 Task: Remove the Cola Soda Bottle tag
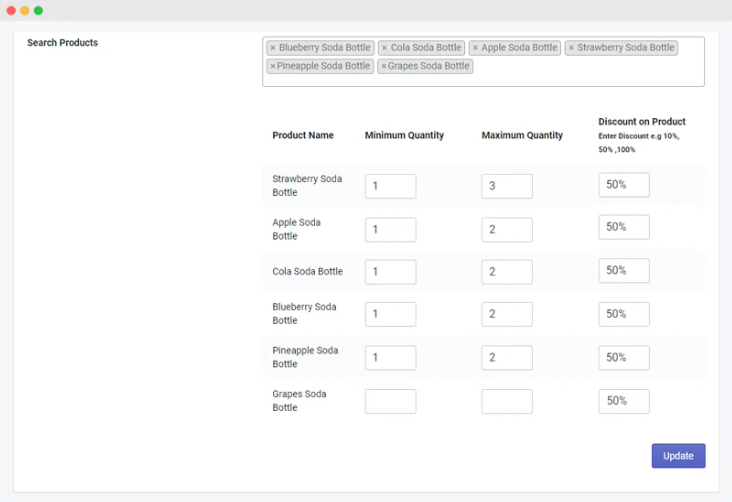384,48
